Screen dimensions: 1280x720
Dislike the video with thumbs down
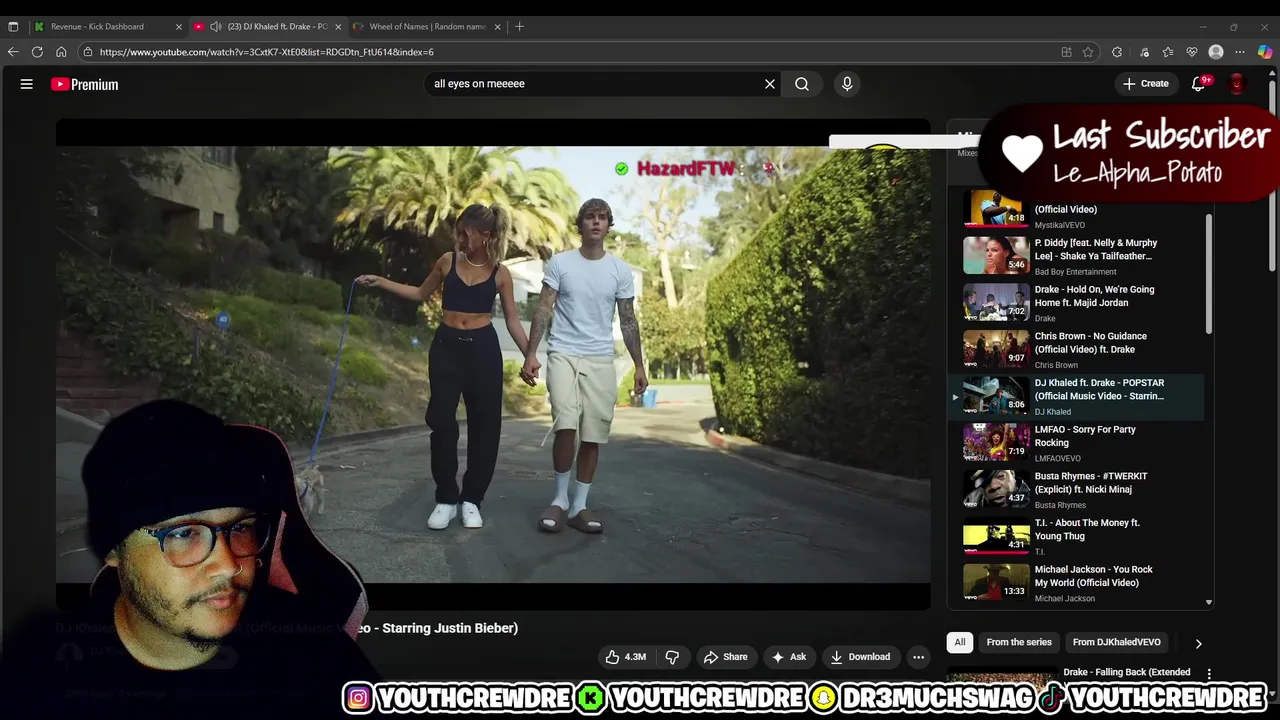pyautogui.click(x=672, y=657)
